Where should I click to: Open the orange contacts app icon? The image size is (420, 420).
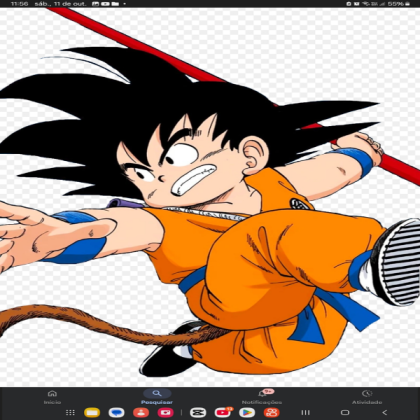pyautogui.click(x=141, y=413)
